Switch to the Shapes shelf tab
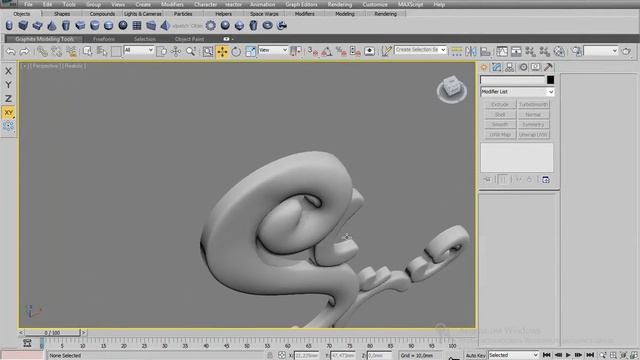The width and height of the screenshot is (640, 360). pos(62,14)
